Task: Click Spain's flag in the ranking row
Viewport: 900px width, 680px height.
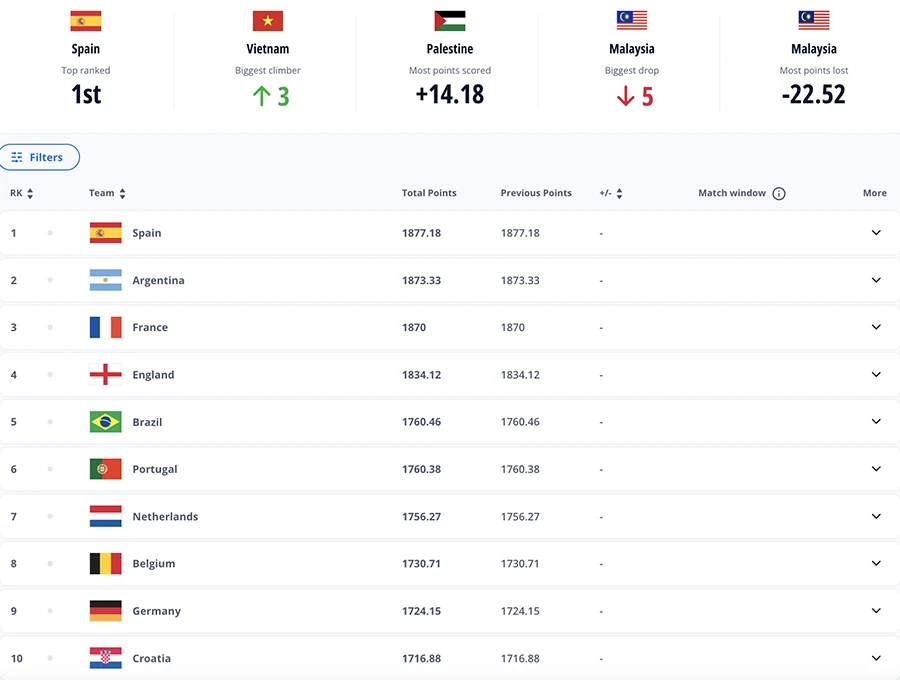Action: click(105, 233)
